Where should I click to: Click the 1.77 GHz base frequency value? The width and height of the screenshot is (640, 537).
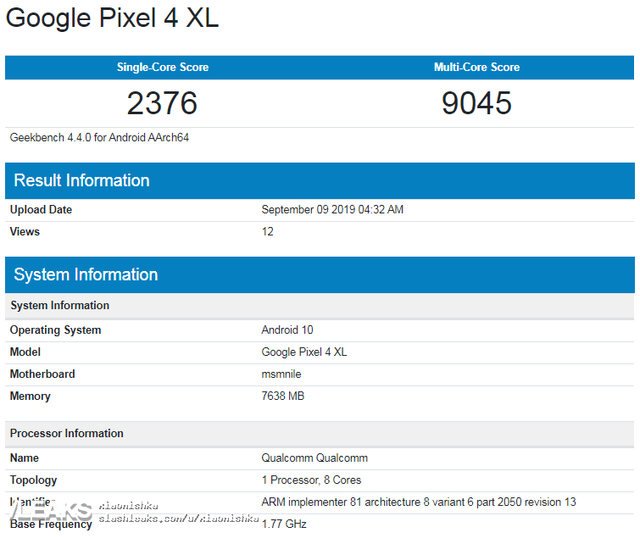[284, 524]
